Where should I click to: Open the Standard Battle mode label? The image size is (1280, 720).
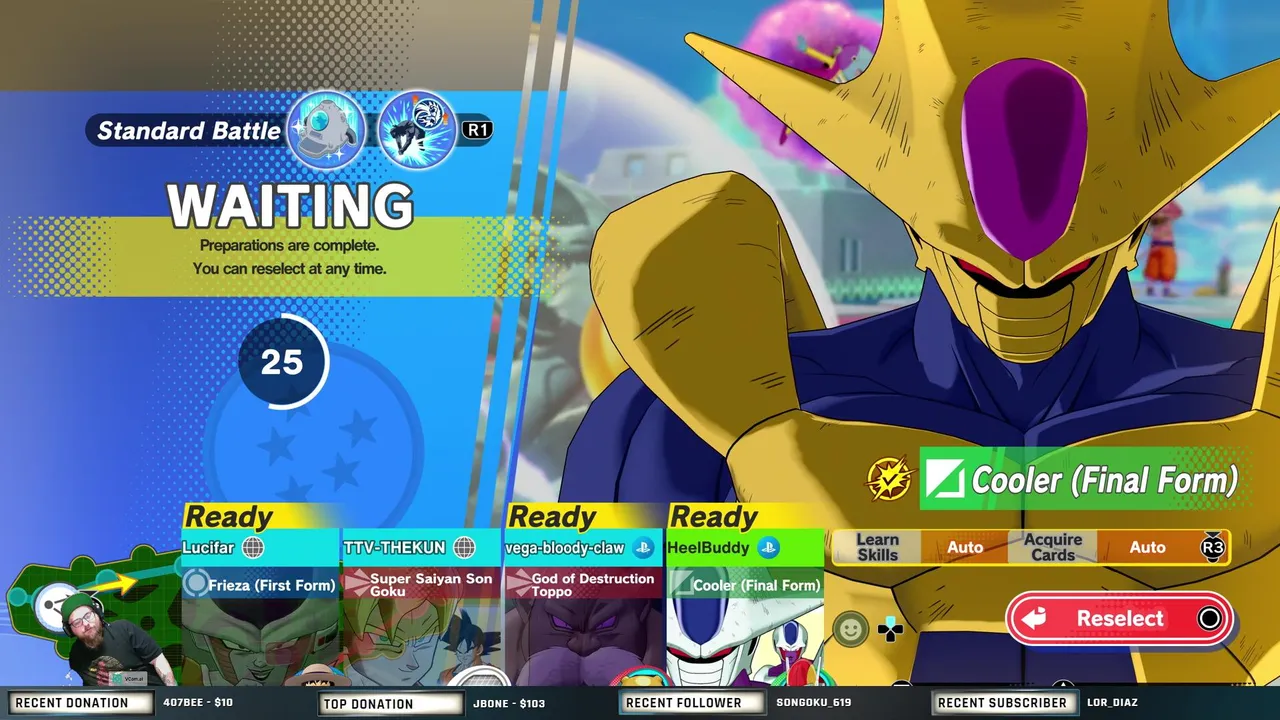[x=189, y=131]
